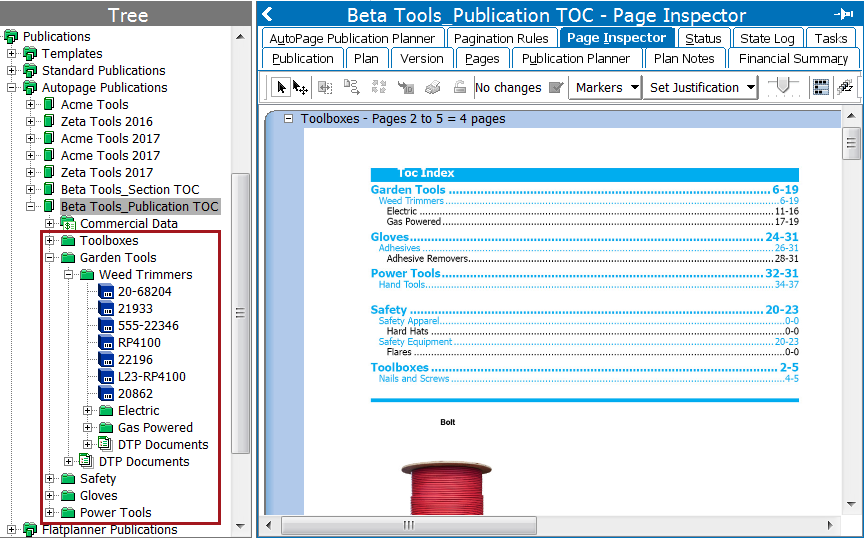The width and height of the screenshot is (864, 540).
Task: Collapse the Toolboxes pages section
Action: point(288,119)
